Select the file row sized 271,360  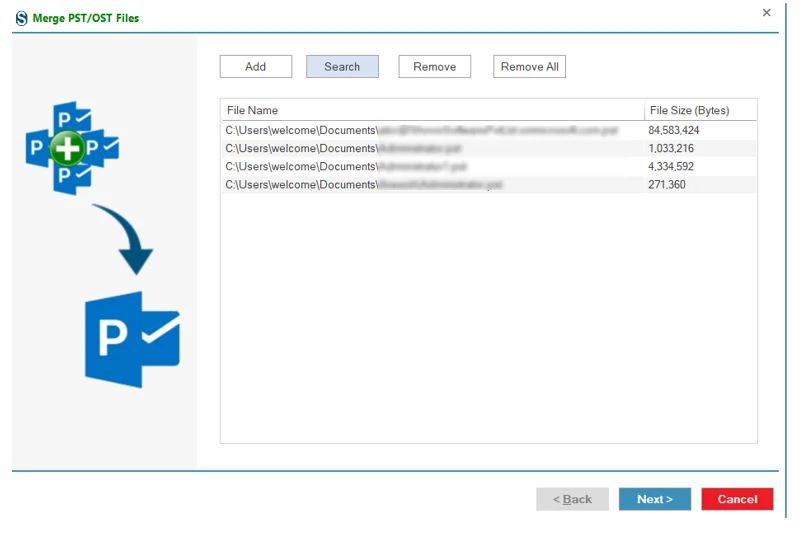point(489,184)
